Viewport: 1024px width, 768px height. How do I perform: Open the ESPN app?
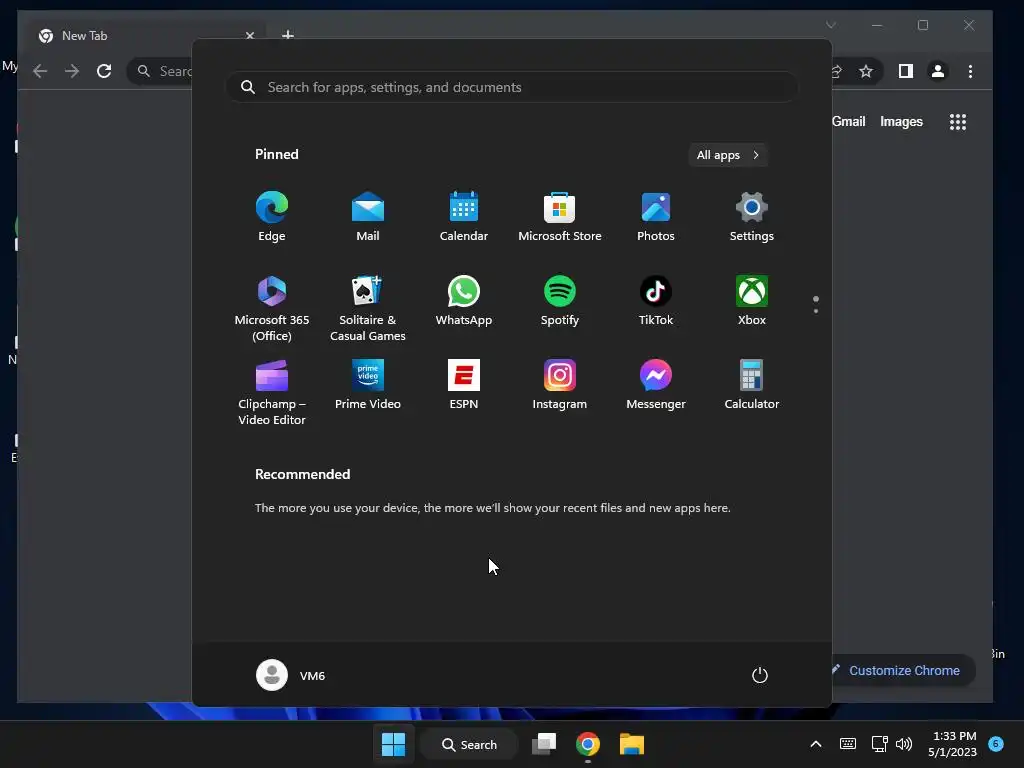464,385
